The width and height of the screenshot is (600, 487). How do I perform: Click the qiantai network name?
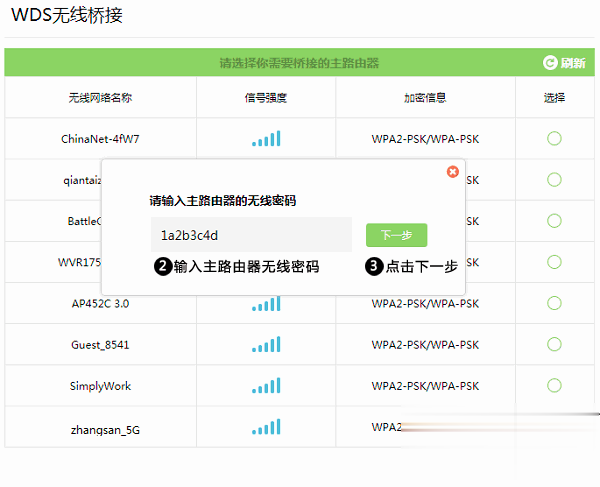[82, 180]
